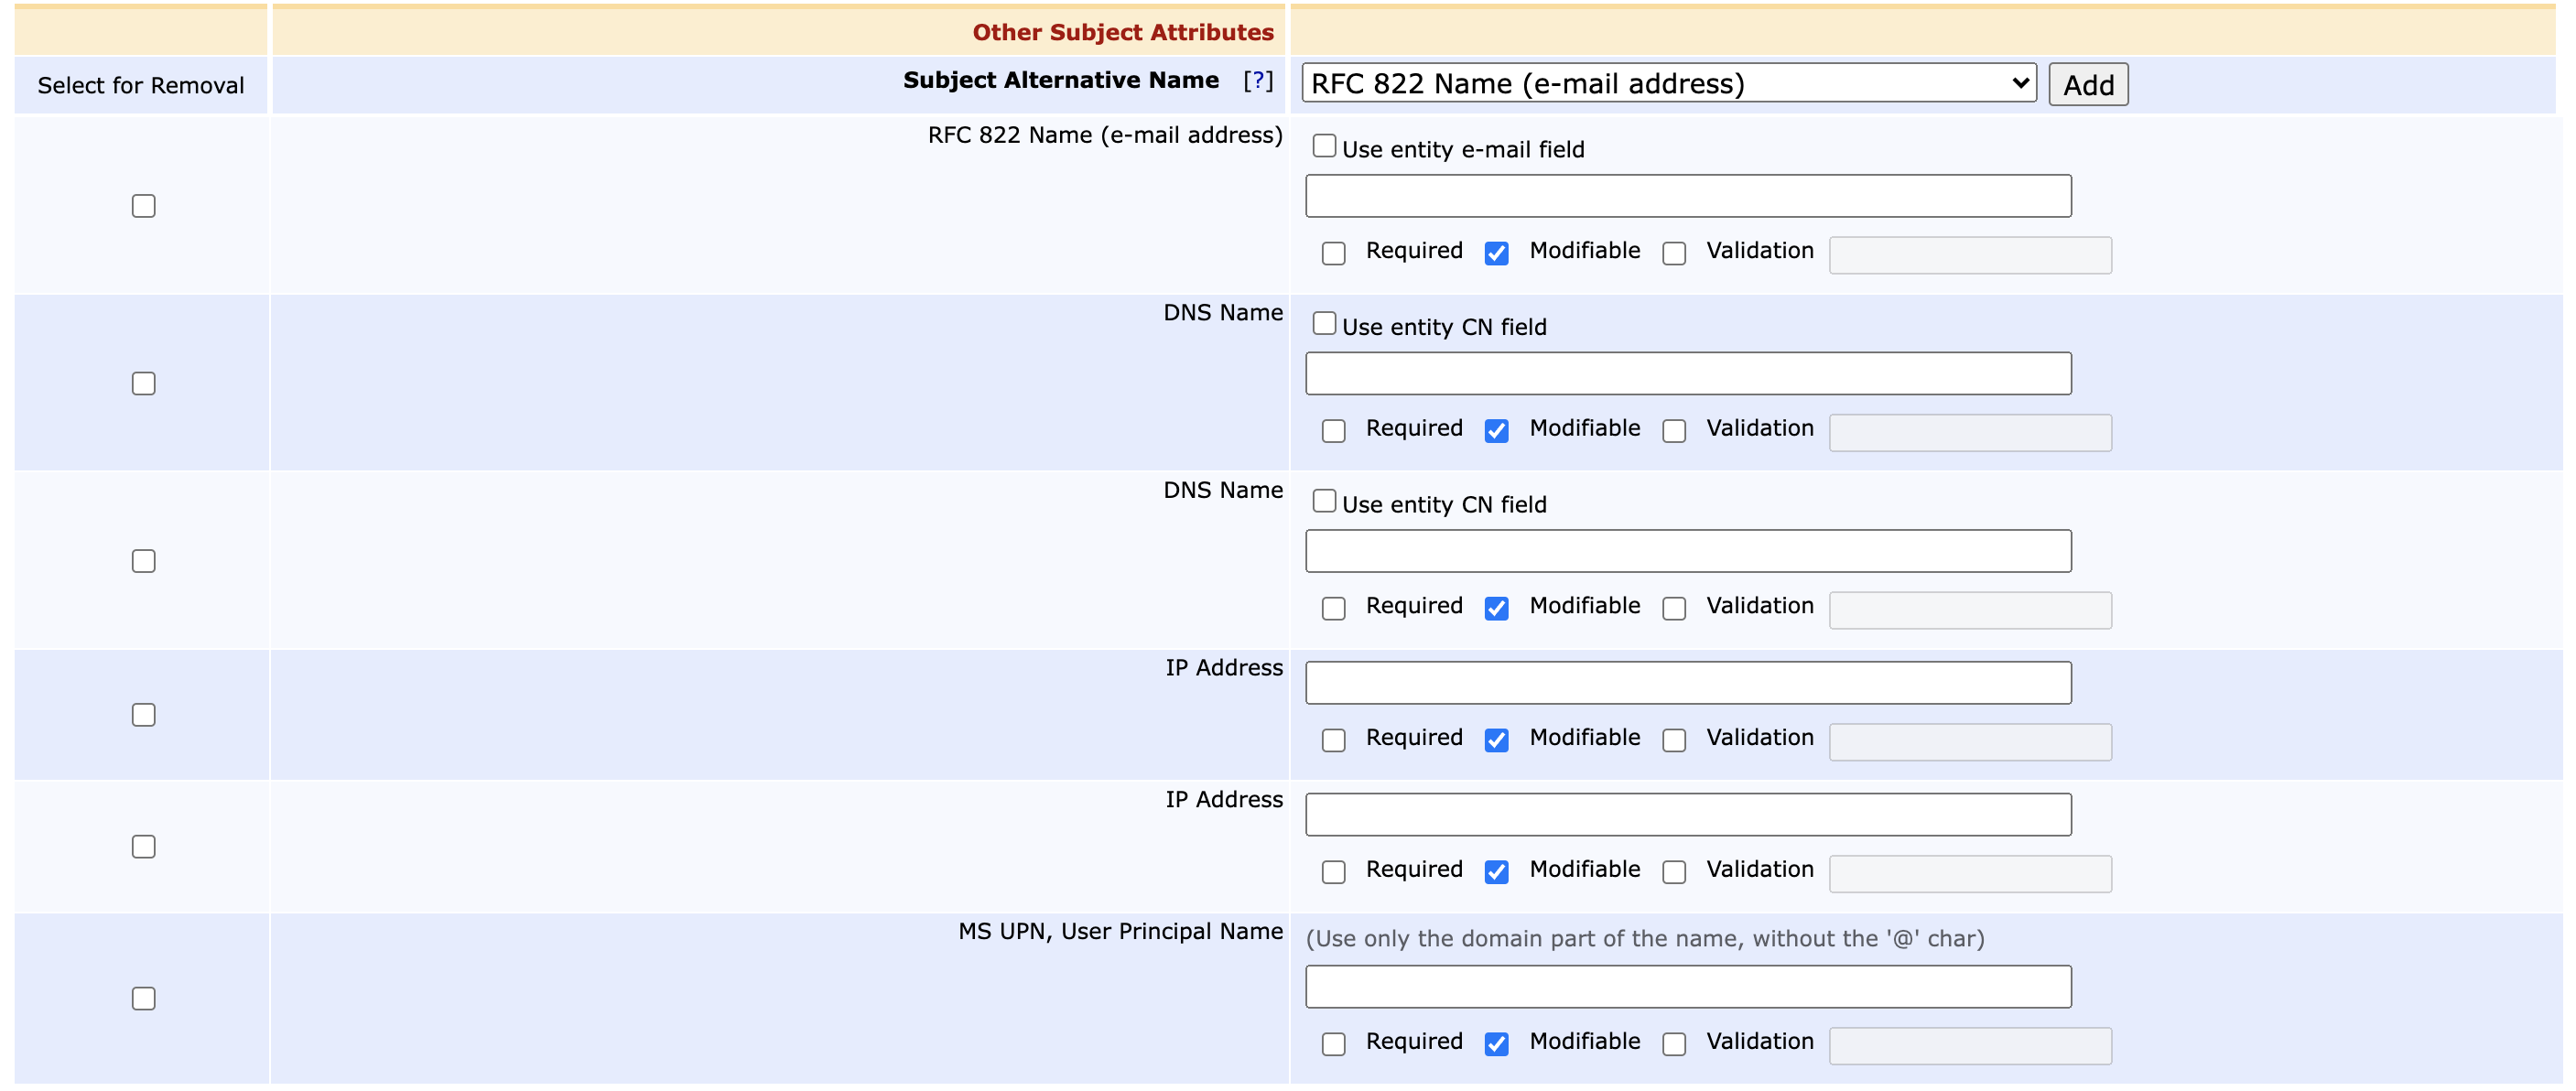Enable 'Use entity CN field' for second DNS Name
This screenshot has width=2576, height=1091.
pos(1324,501)
